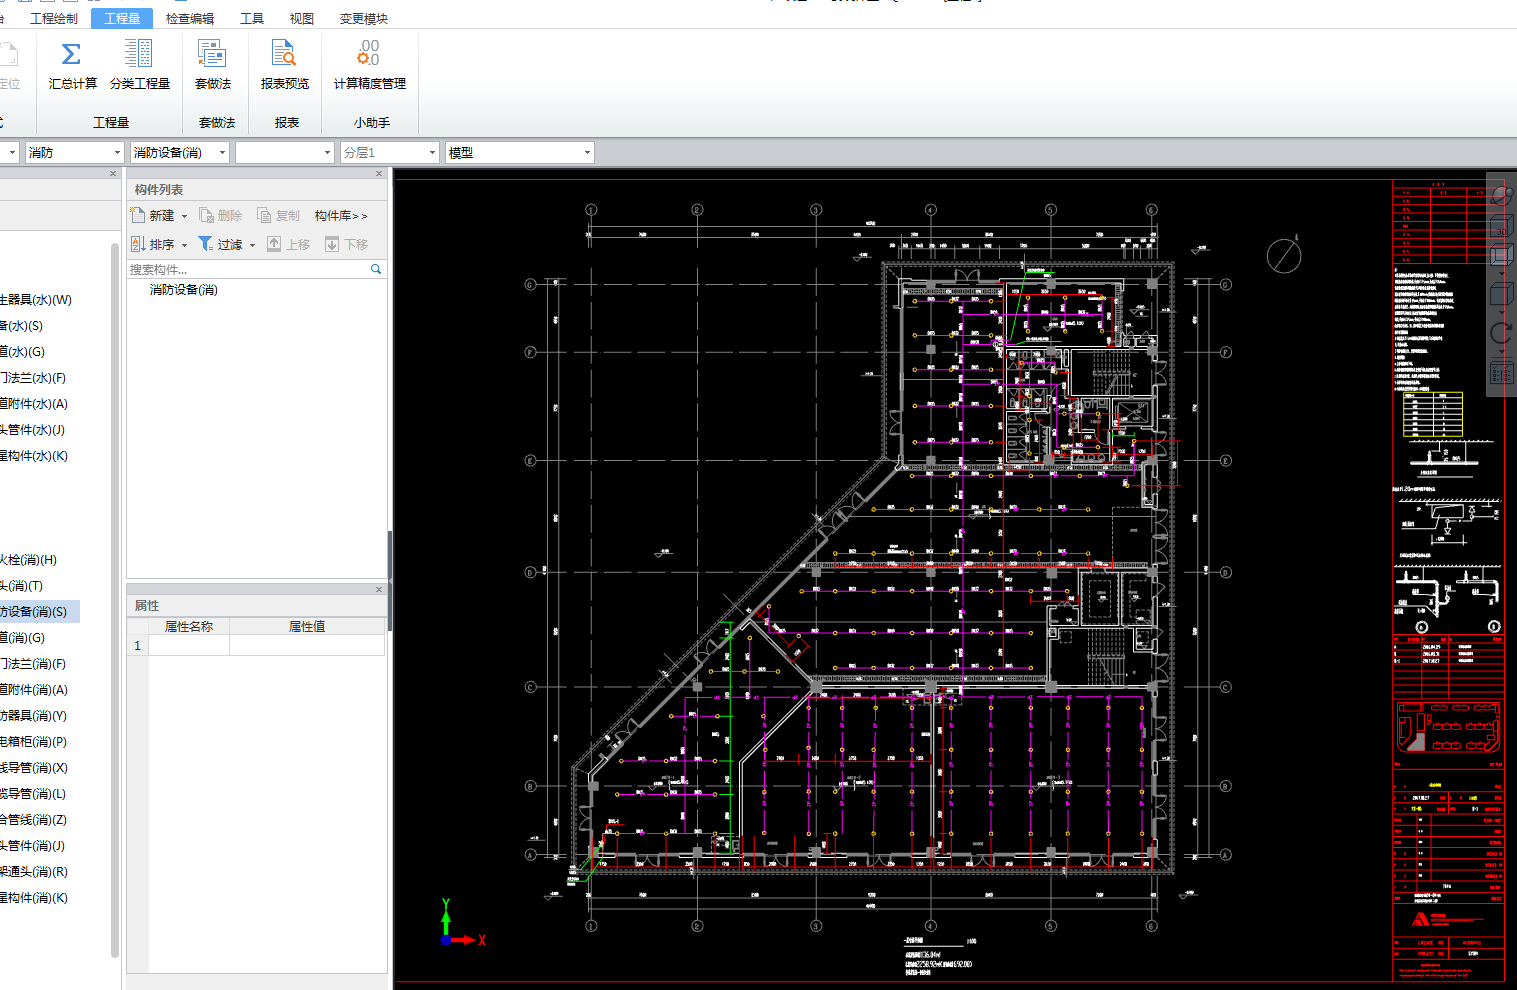Screen dimensions: 1517x990
Task: Open 报表预览 report preview
Action: [x=285, y=65]
